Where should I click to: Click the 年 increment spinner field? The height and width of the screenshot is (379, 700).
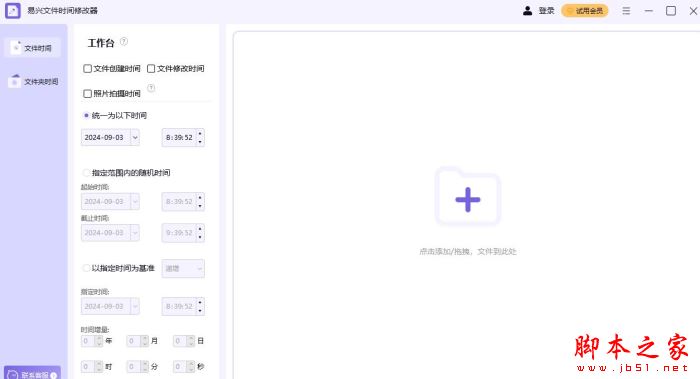(x=92, y=341)
